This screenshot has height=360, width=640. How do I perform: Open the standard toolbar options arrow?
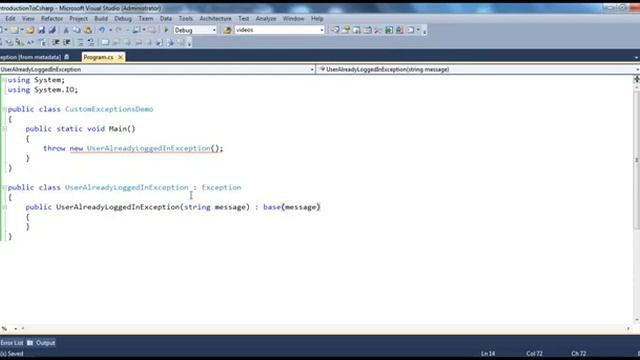[424, 31]
